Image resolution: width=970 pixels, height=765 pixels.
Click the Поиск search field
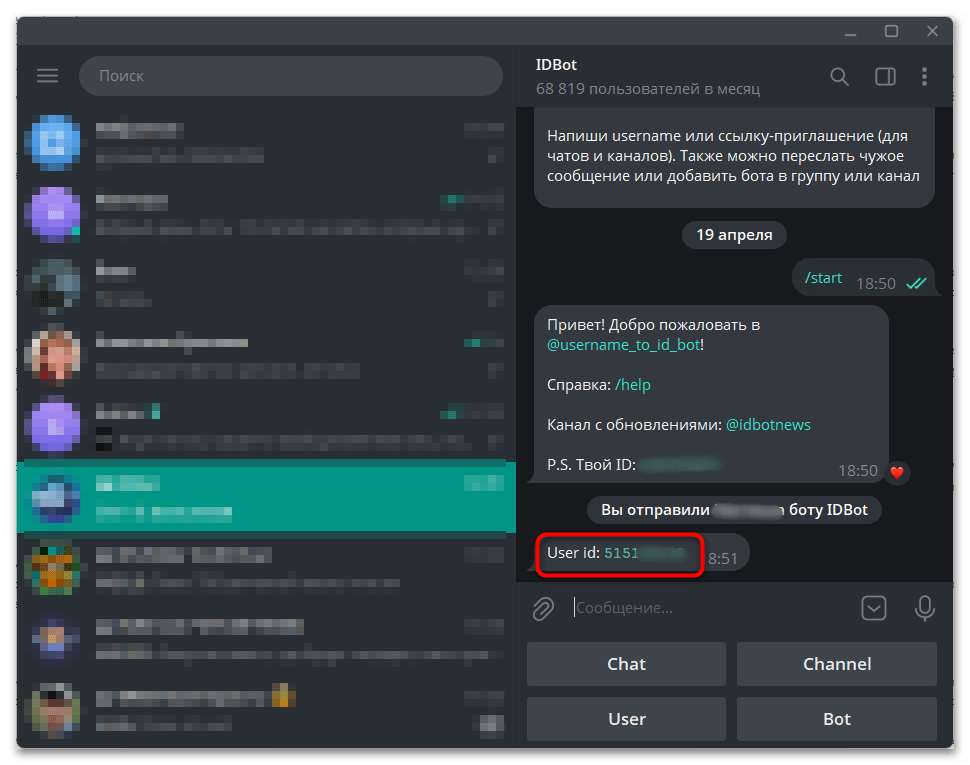pyautogui.click(x=291, y=75)
